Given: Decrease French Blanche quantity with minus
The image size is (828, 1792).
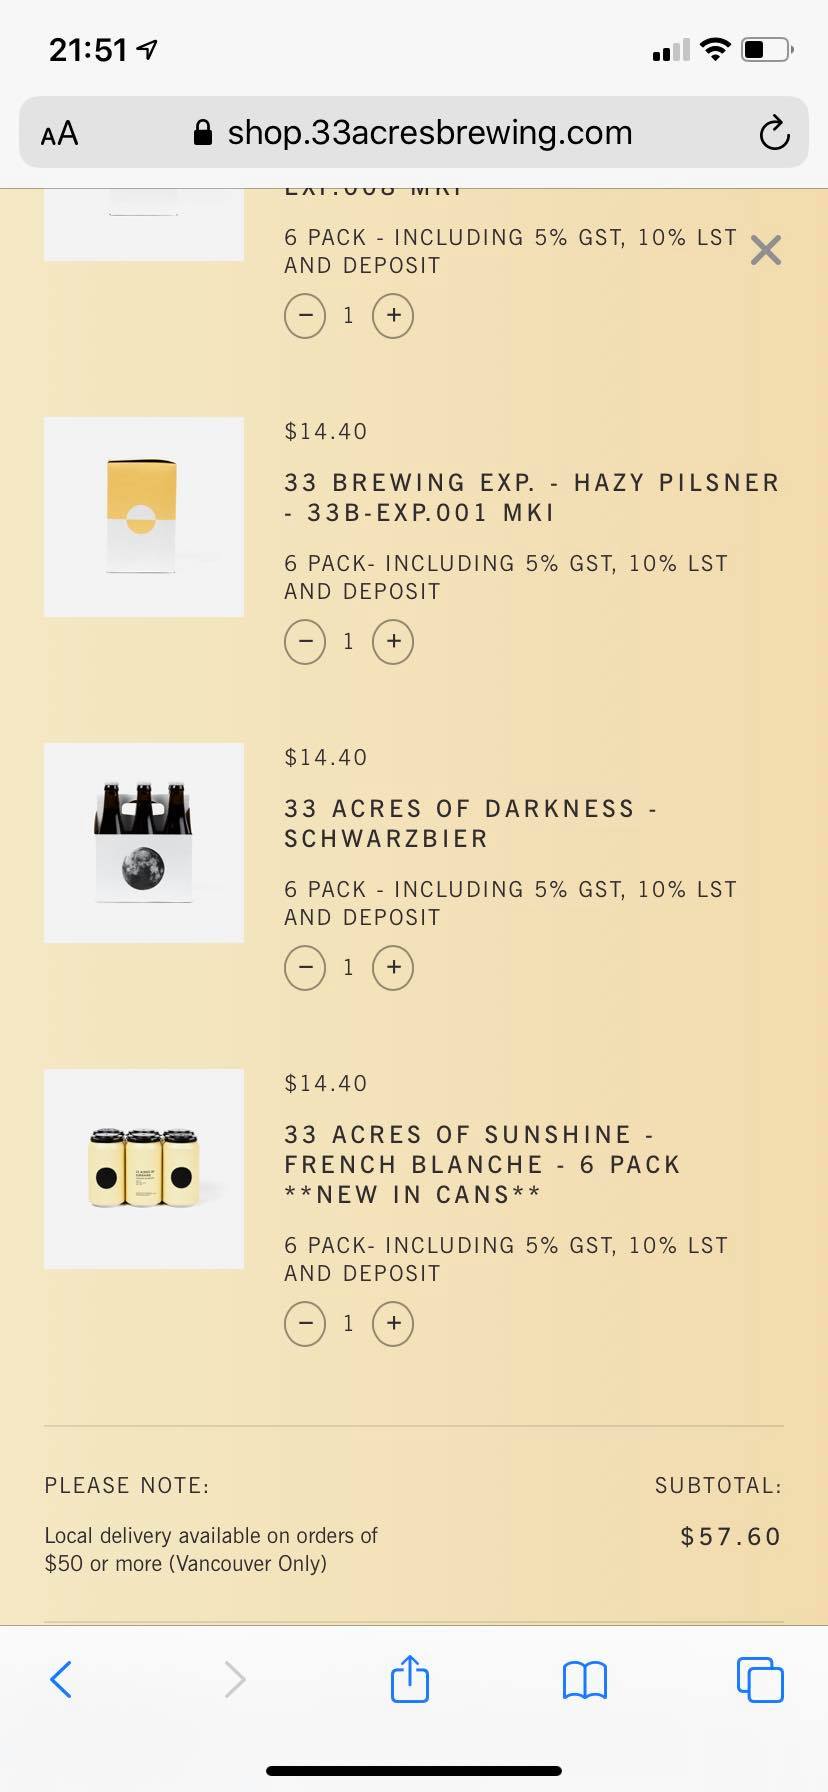Looking at the screenshot, I should [305, 1323].
